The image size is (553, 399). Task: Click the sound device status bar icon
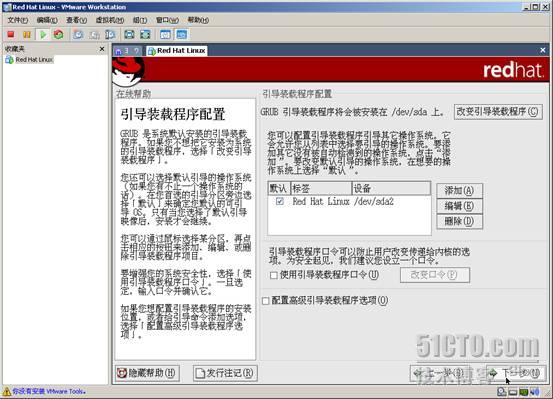click(535, 392)
